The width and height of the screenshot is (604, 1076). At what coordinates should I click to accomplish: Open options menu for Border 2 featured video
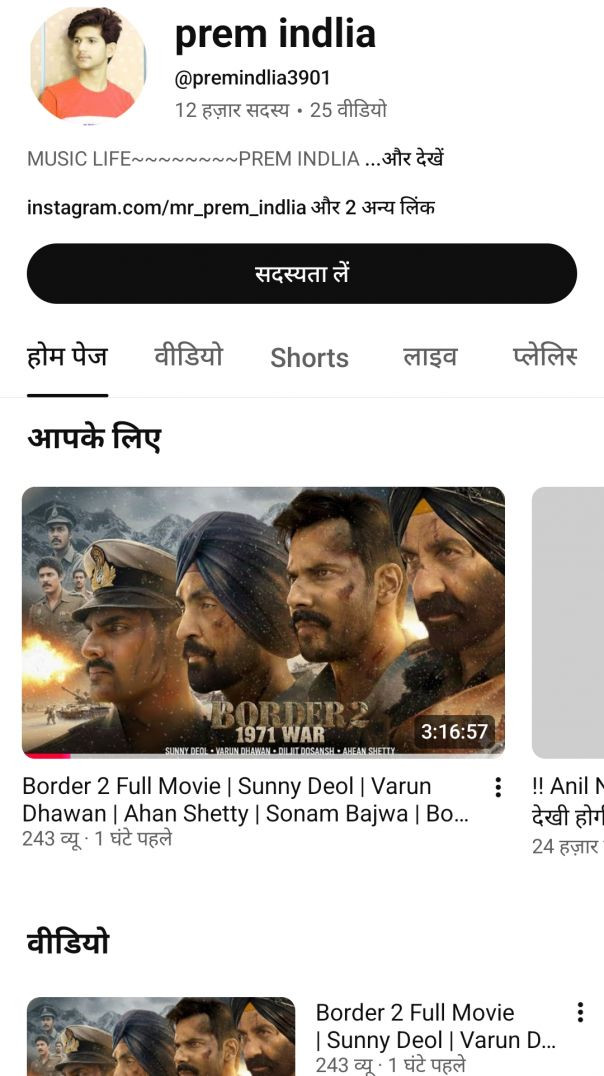[498, 787]
